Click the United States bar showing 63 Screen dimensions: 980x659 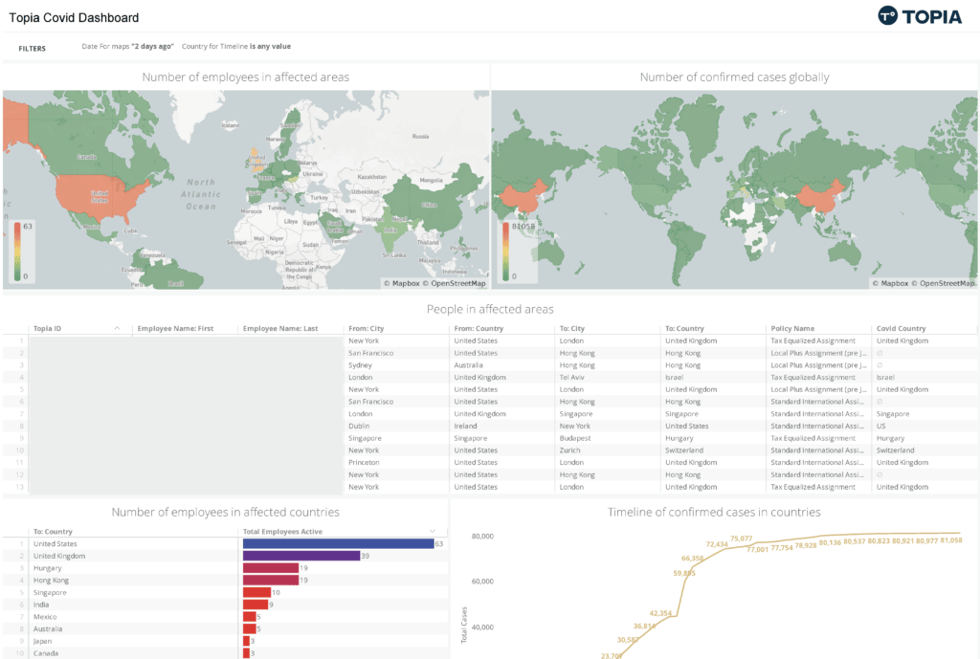tap(338, 544)
